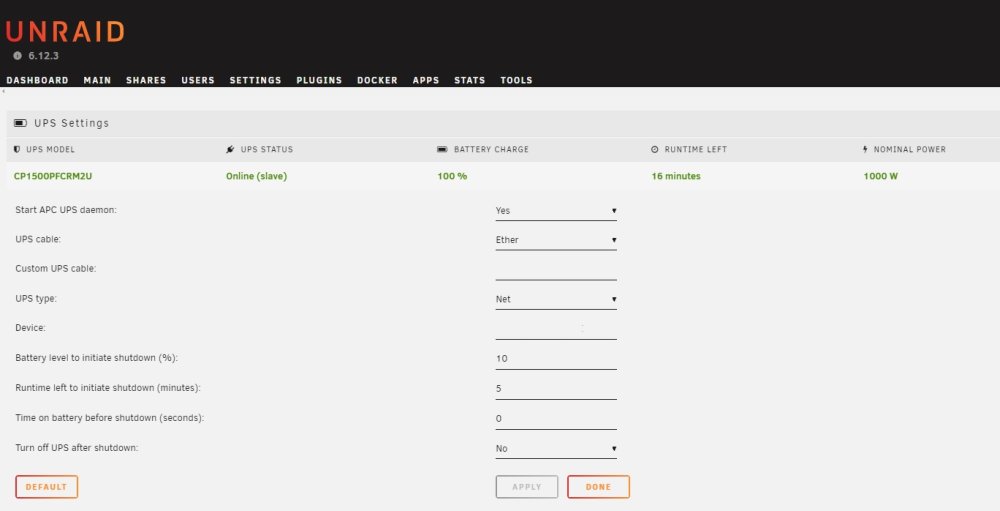Click the 16 minutes runtime value
Screen dimensions: 1000x511
point(676,176)
